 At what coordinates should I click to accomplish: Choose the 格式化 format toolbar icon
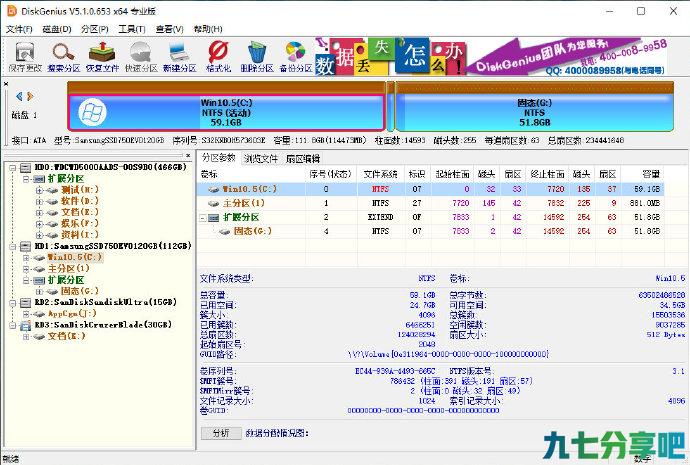[x=218, y=57]
